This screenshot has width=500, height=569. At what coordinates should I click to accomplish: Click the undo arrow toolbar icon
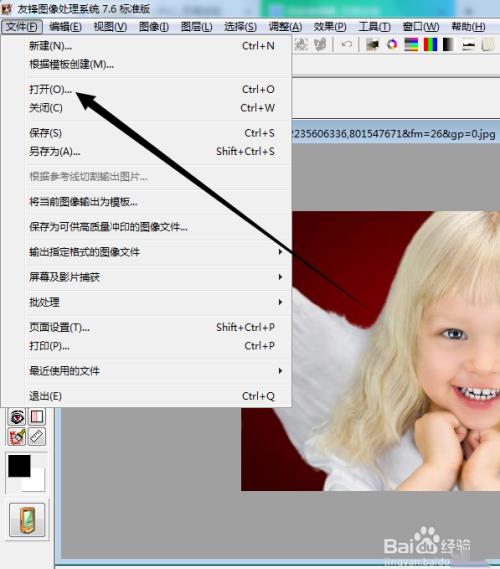[347, 45]
